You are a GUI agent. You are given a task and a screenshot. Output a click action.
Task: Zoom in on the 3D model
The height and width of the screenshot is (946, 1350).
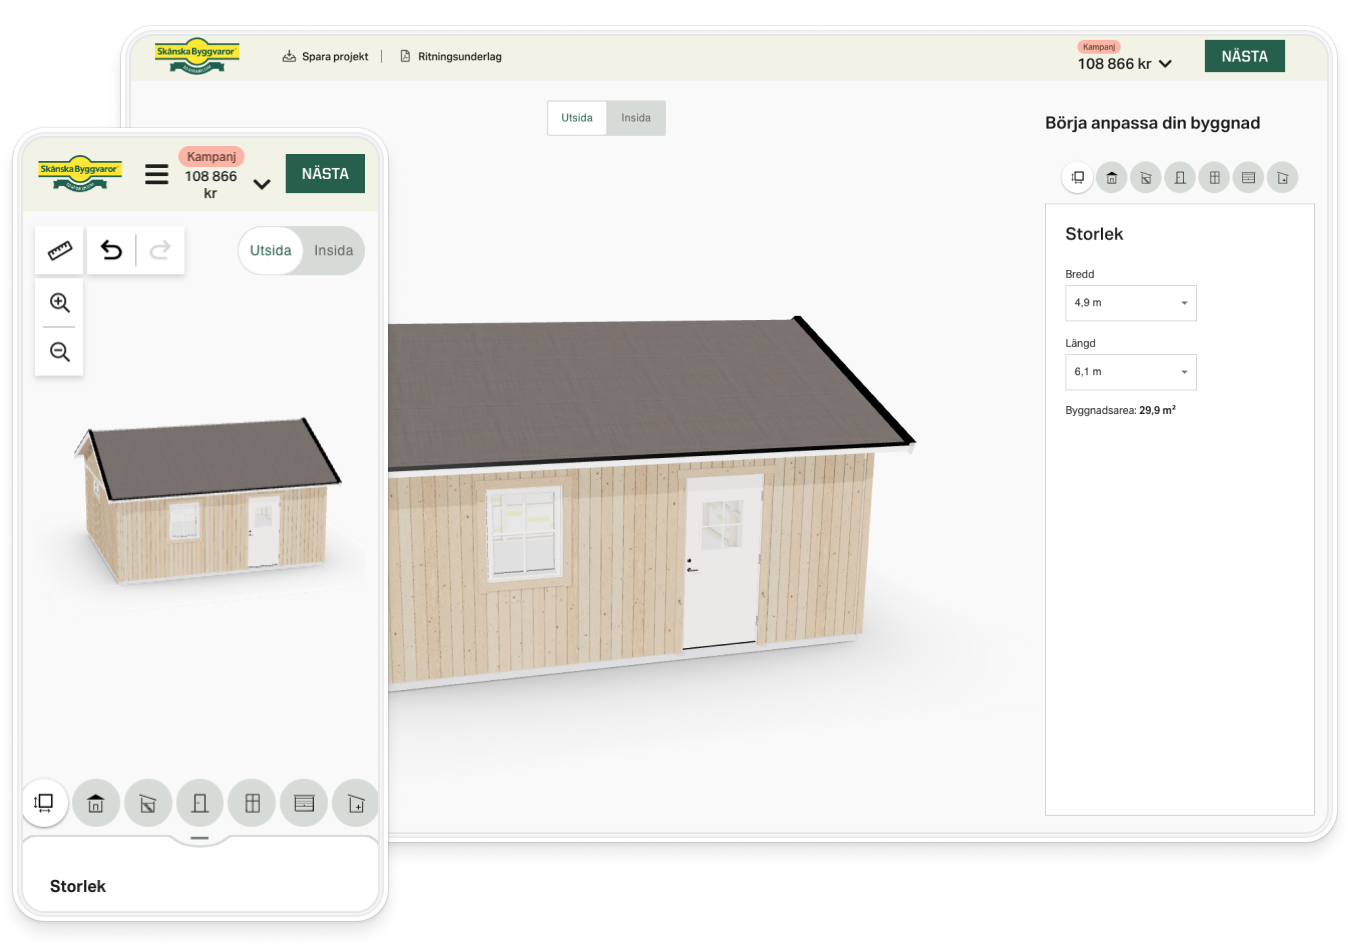pos(60,303)
